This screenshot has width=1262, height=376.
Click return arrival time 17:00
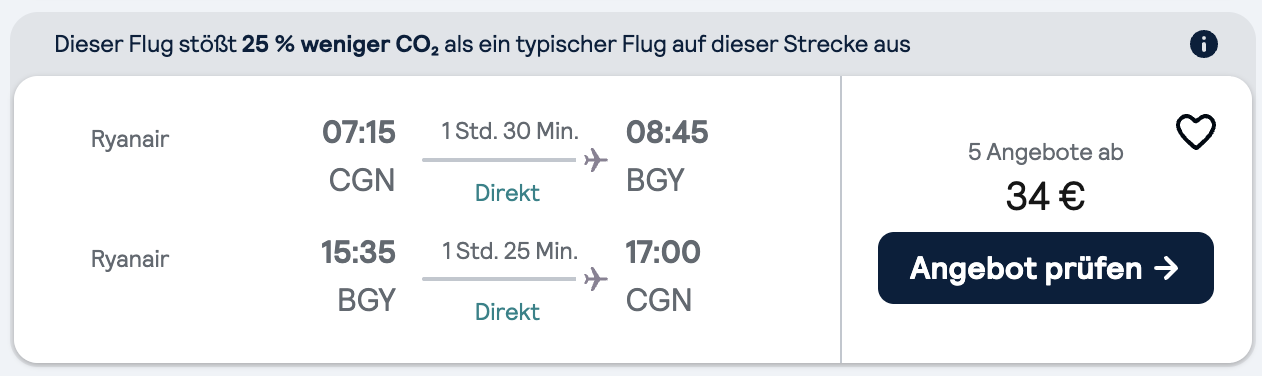click(x=663, y=253)
